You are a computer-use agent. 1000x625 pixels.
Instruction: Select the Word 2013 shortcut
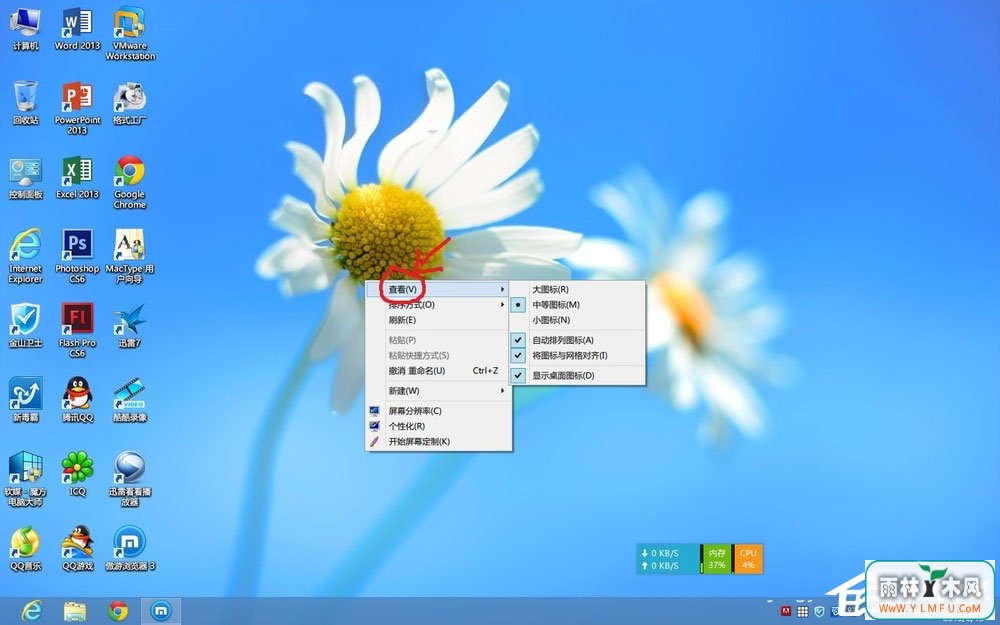pos(77,29)
